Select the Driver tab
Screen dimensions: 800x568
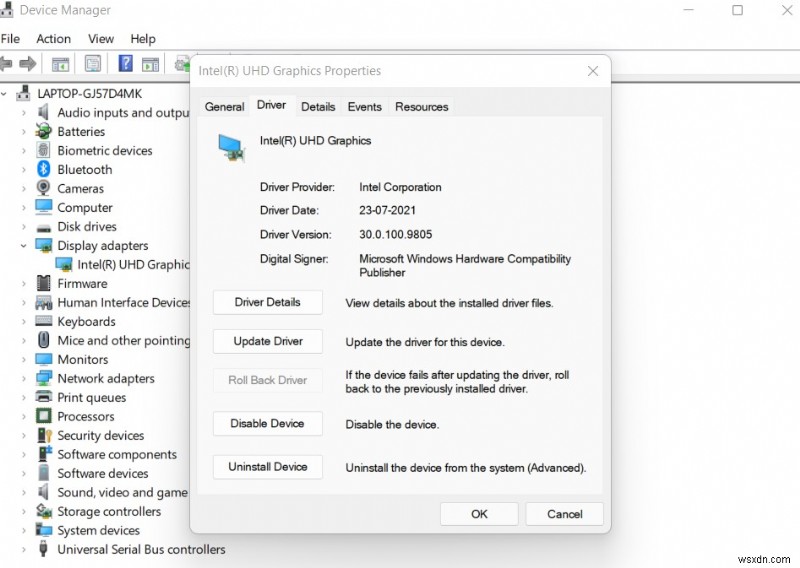(271, 105)
